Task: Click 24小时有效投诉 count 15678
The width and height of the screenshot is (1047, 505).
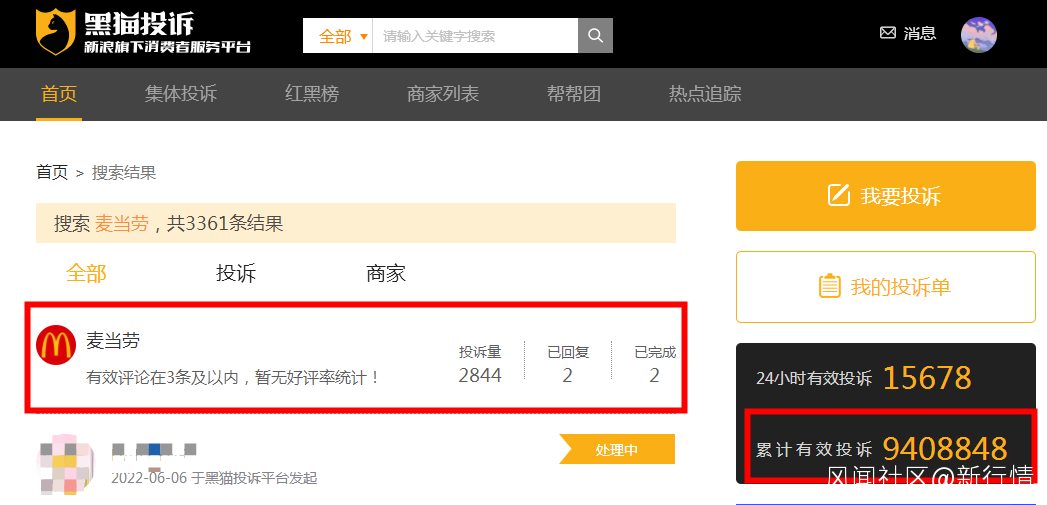Action: coord(927,378)
